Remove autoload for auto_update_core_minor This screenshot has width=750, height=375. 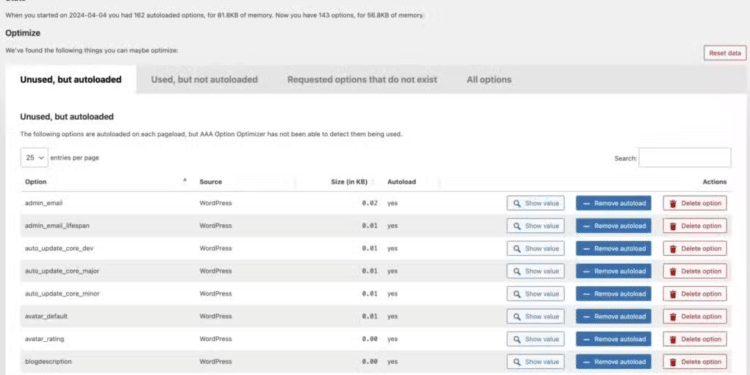(614, 294)
